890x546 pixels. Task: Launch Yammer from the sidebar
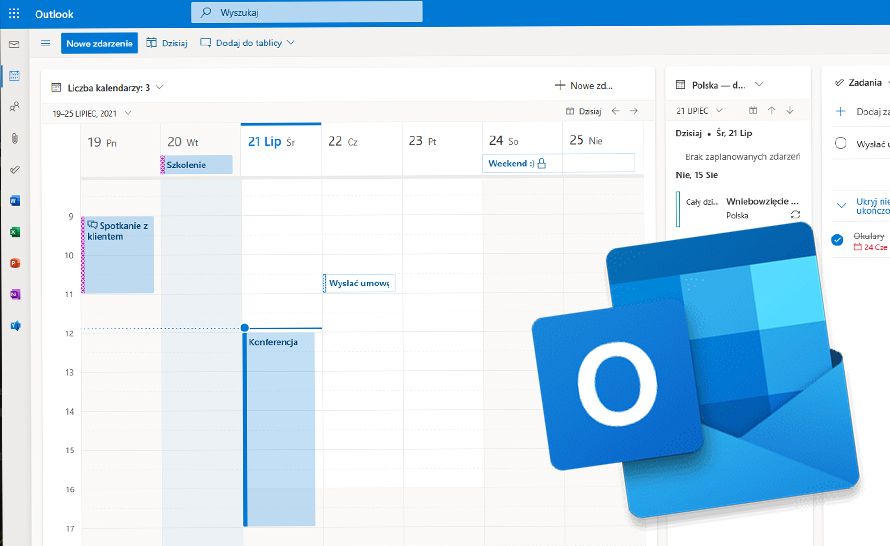[x=15, y=325]
